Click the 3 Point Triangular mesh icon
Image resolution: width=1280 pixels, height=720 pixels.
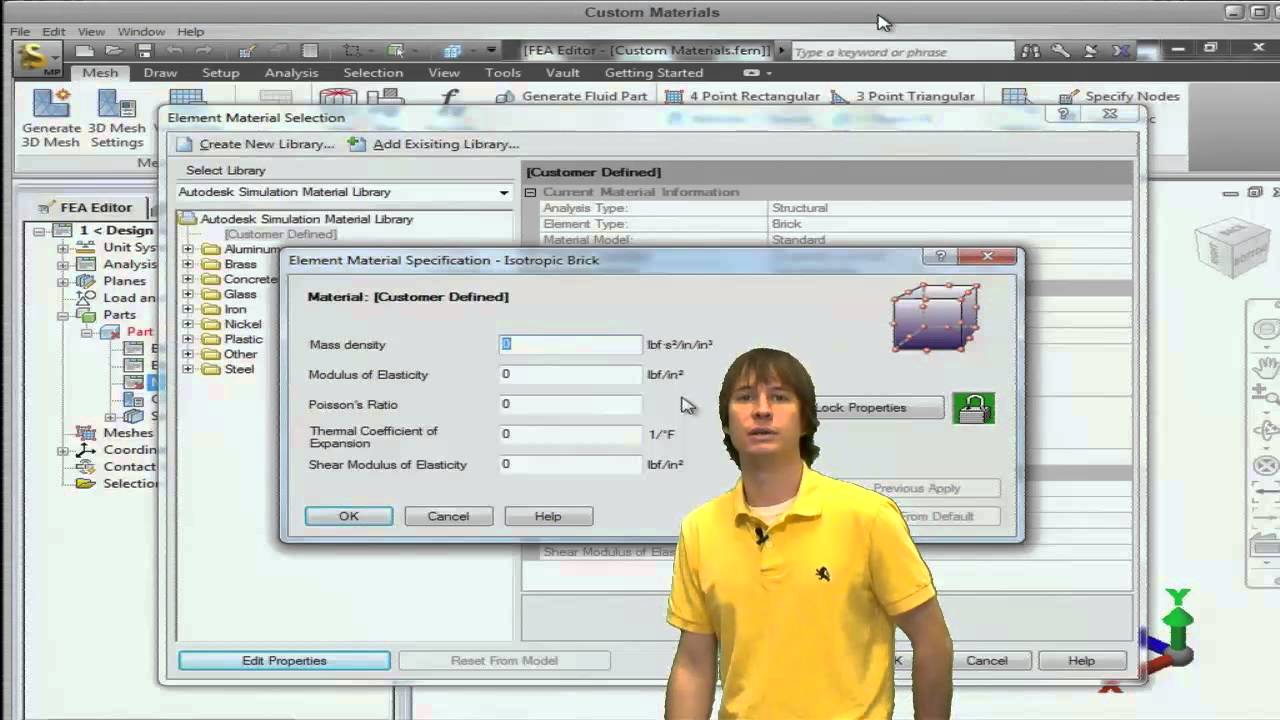click(x=840, y=96)
